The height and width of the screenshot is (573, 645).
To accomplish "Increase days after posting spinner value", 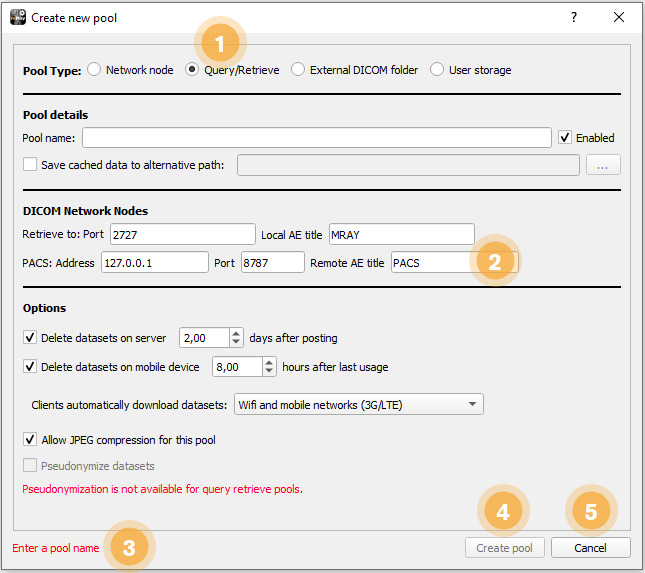I will click(236, 334).
